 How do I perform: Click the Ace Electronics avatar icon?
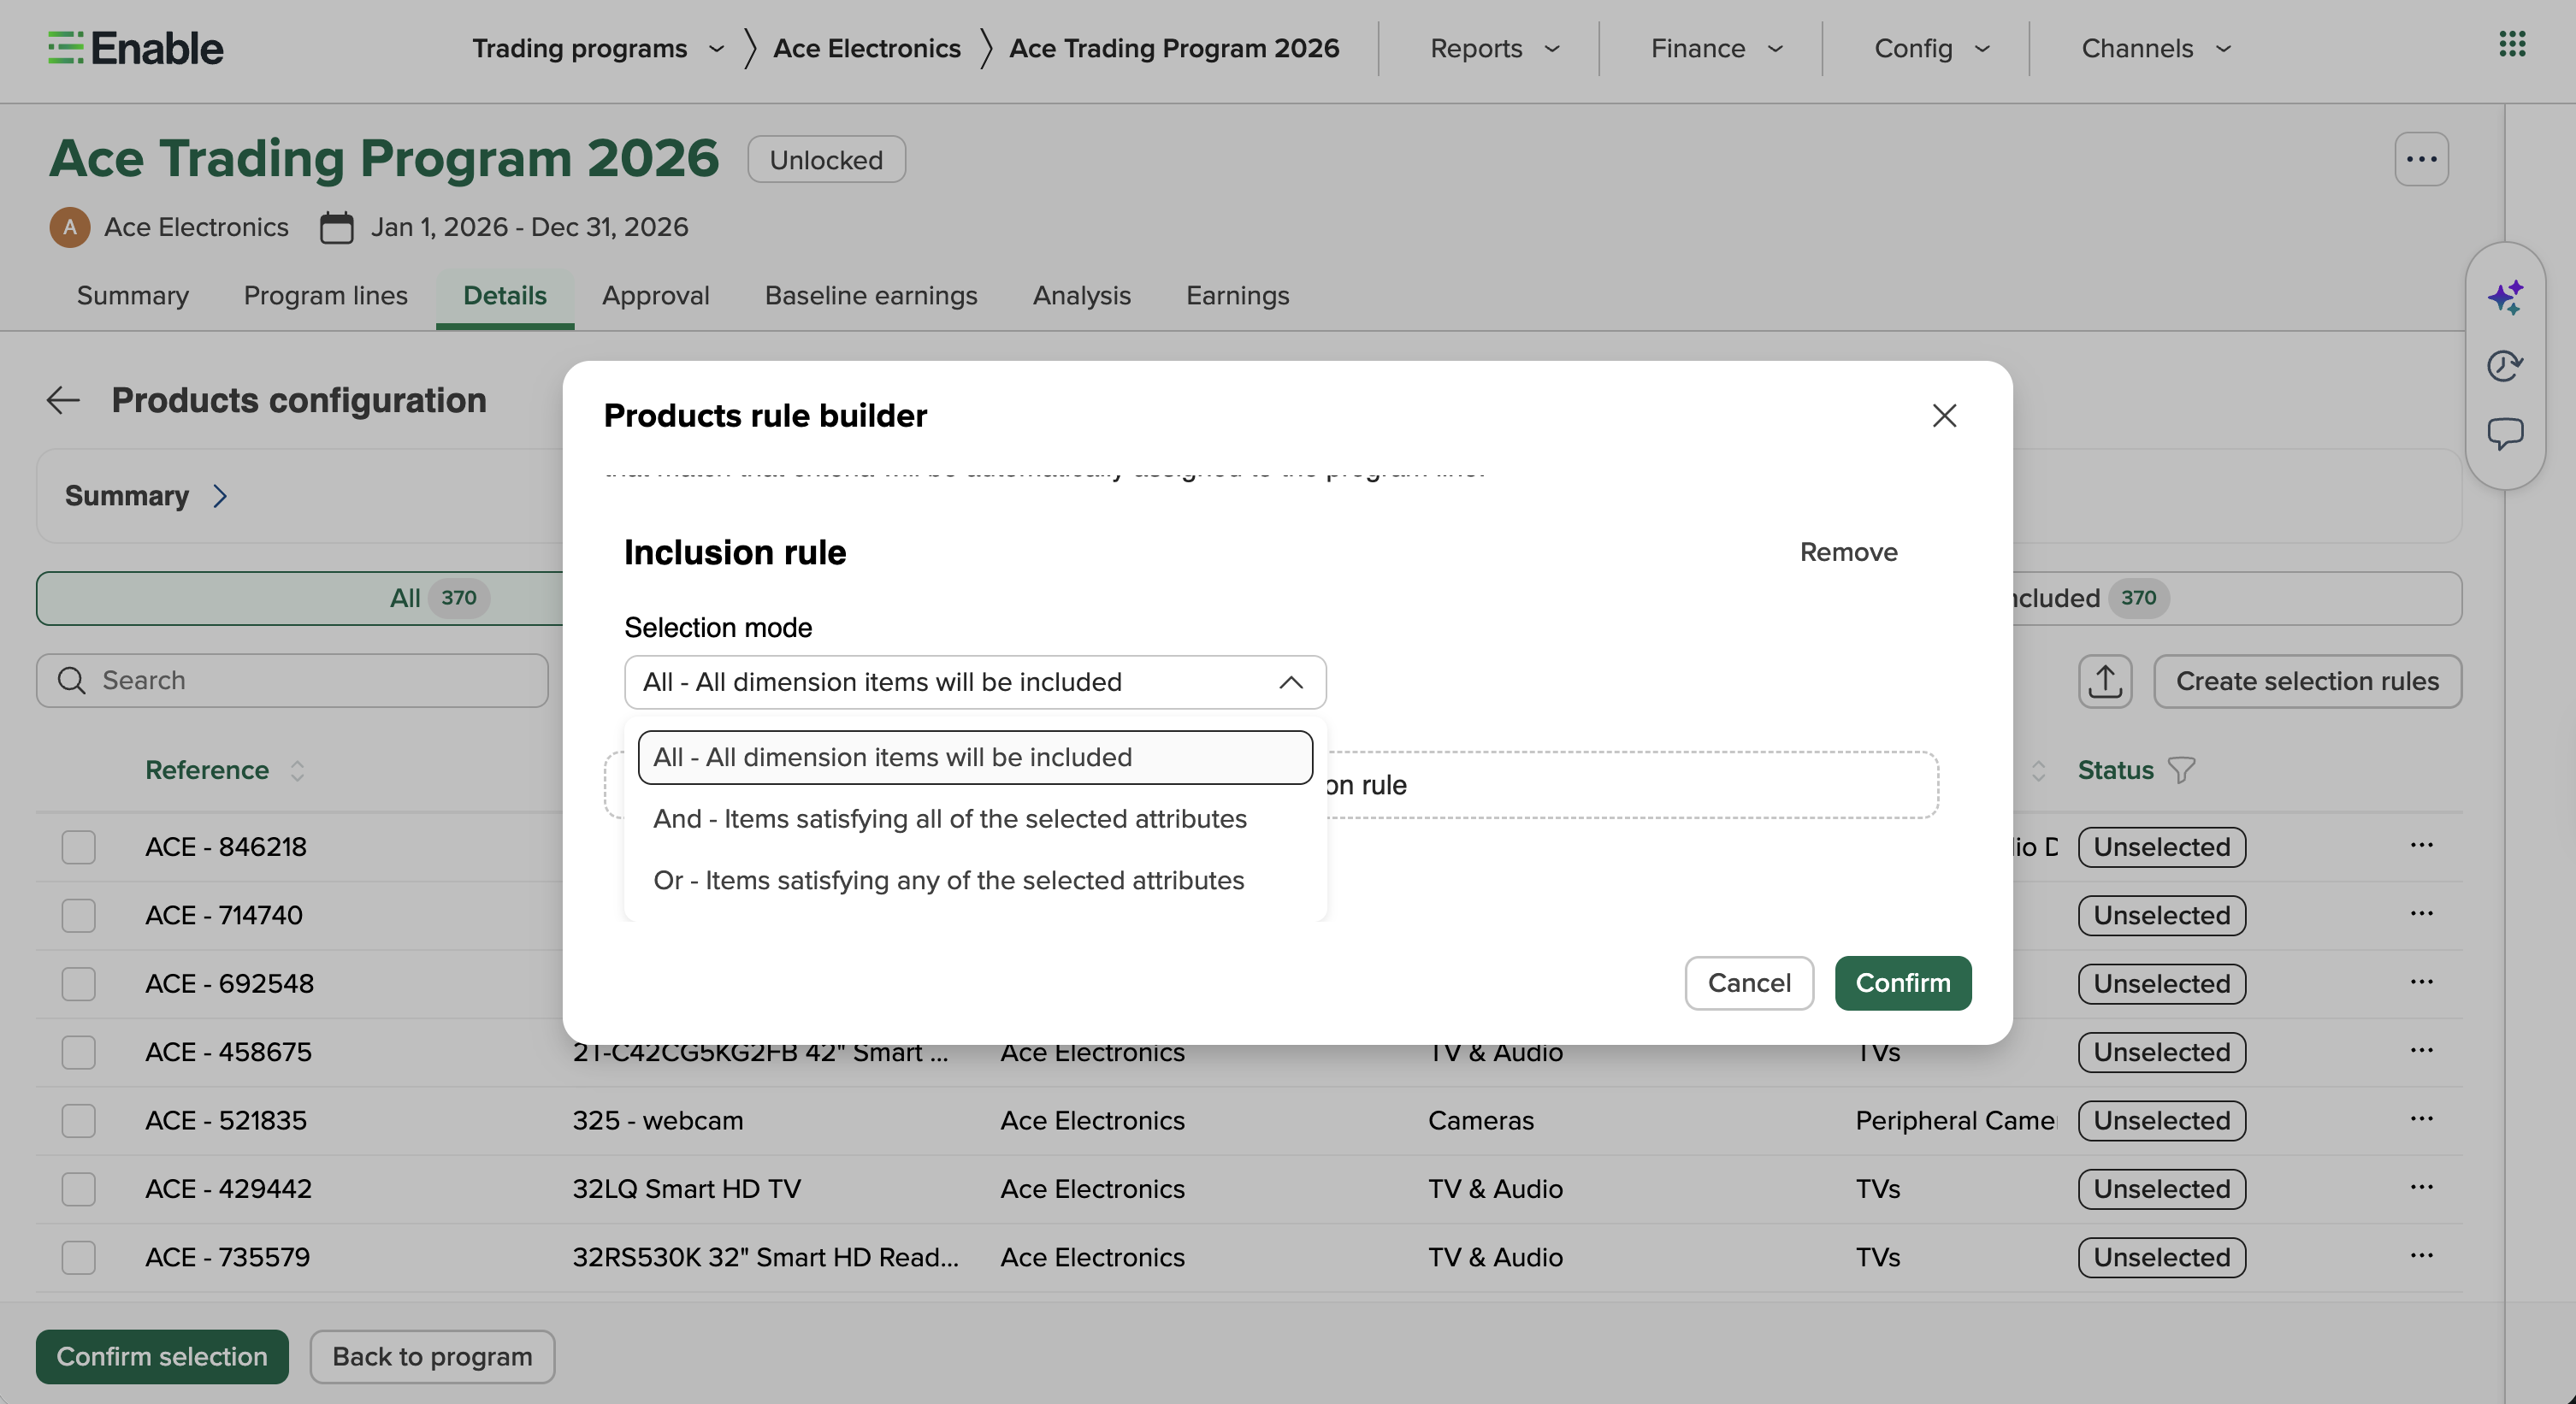tap(69, 227)
